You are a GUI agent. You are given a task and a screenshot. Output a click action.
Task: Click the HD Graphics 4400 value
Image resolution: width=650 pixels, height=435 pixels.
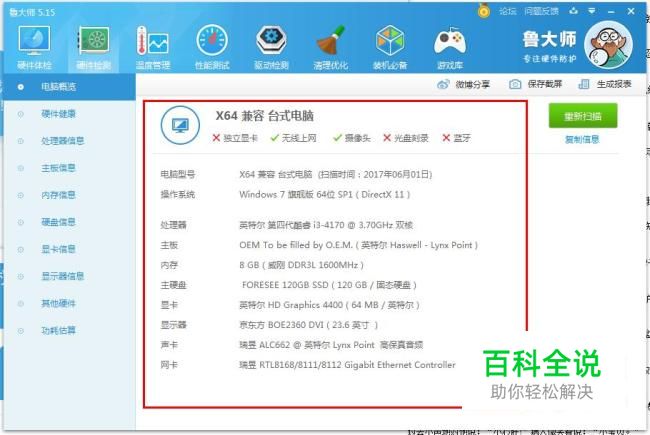point(329,305)
